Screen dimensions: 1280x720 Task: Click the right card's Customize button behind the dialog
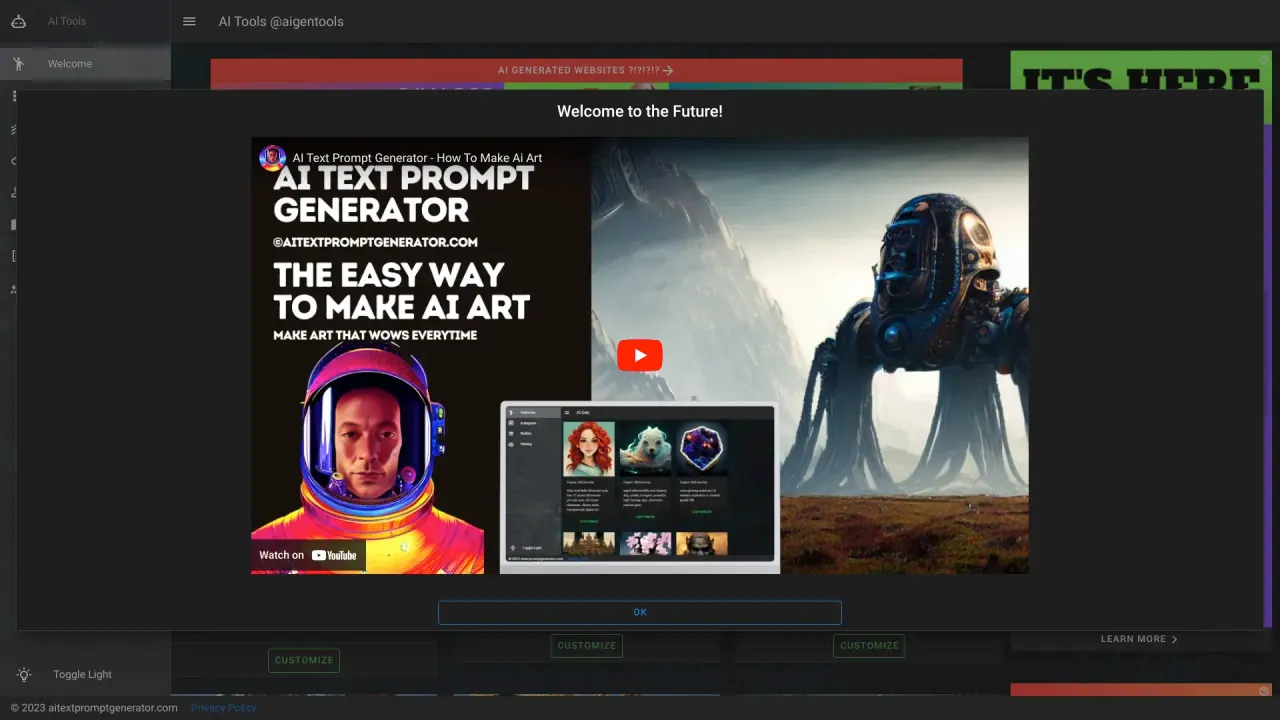[x=869, y=646]
